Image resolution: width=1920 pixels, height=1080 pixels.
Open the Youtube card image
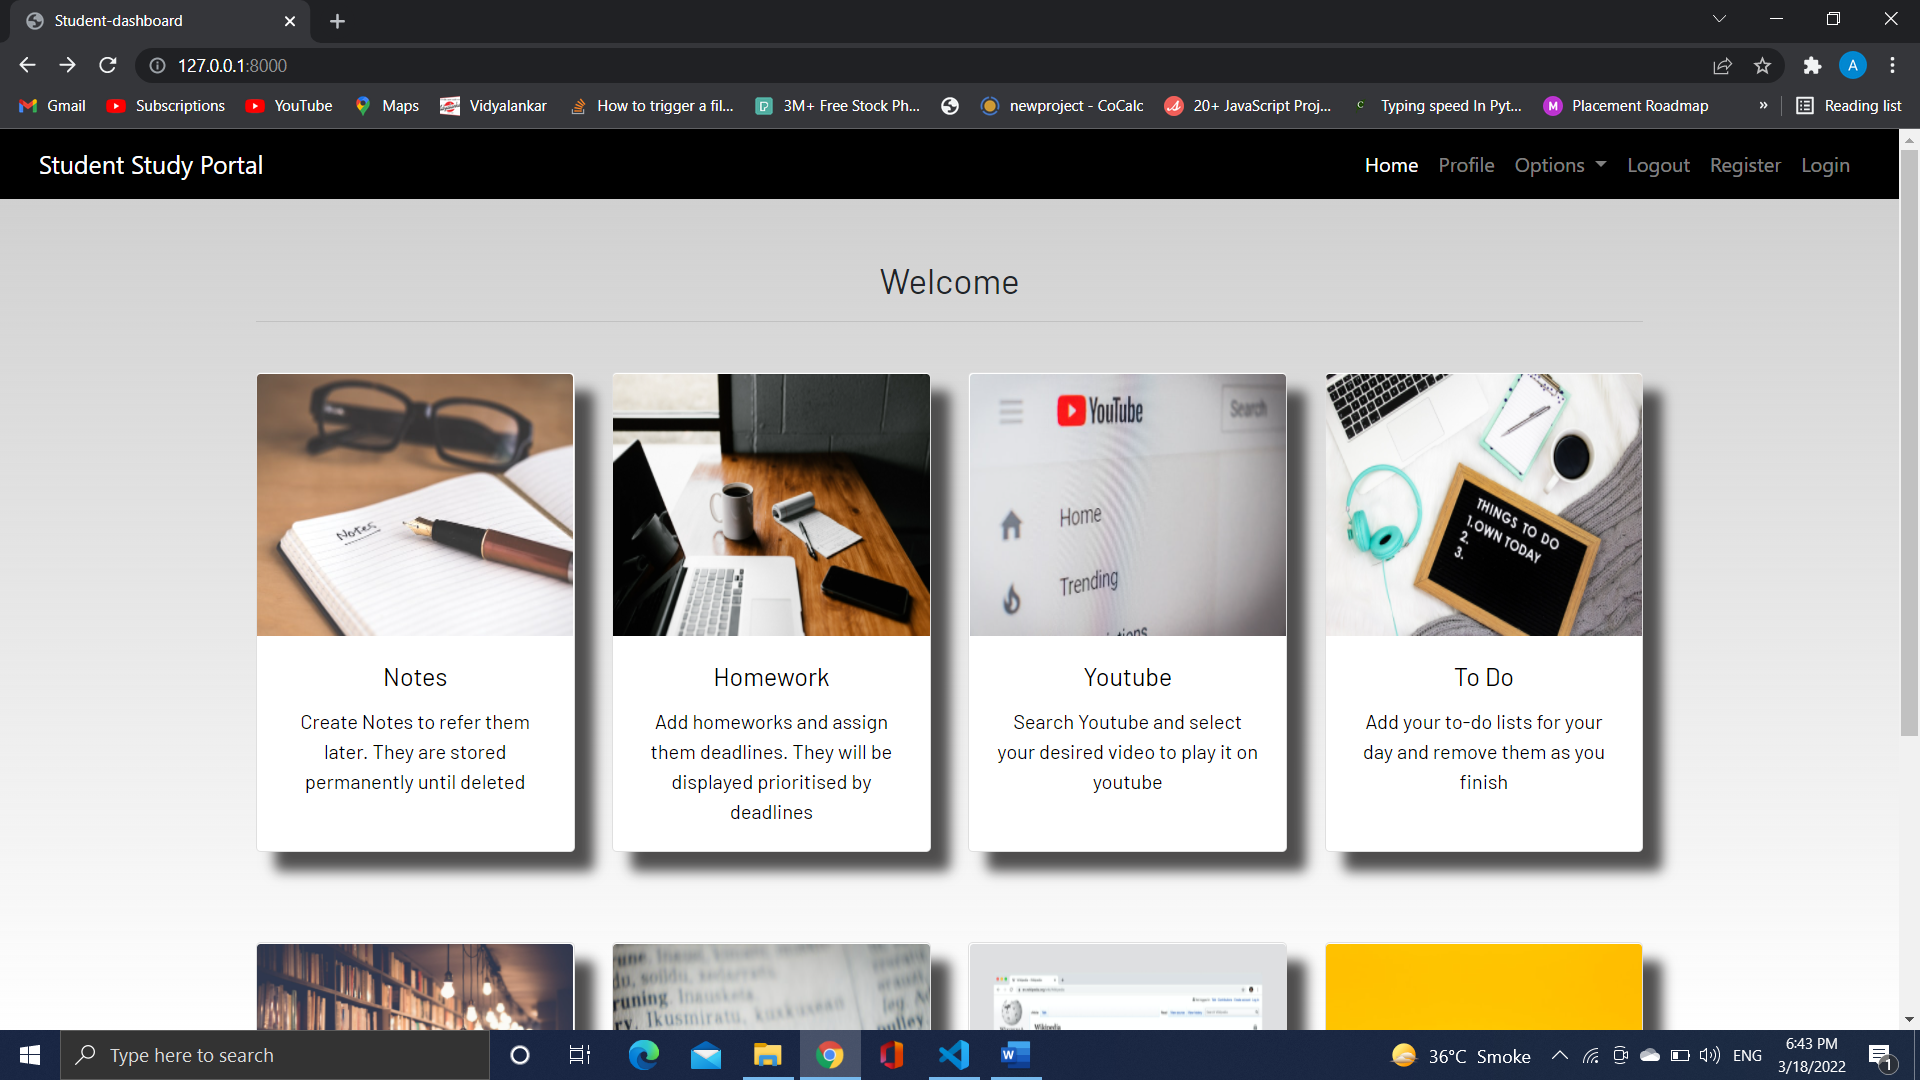coord(1127,505)
